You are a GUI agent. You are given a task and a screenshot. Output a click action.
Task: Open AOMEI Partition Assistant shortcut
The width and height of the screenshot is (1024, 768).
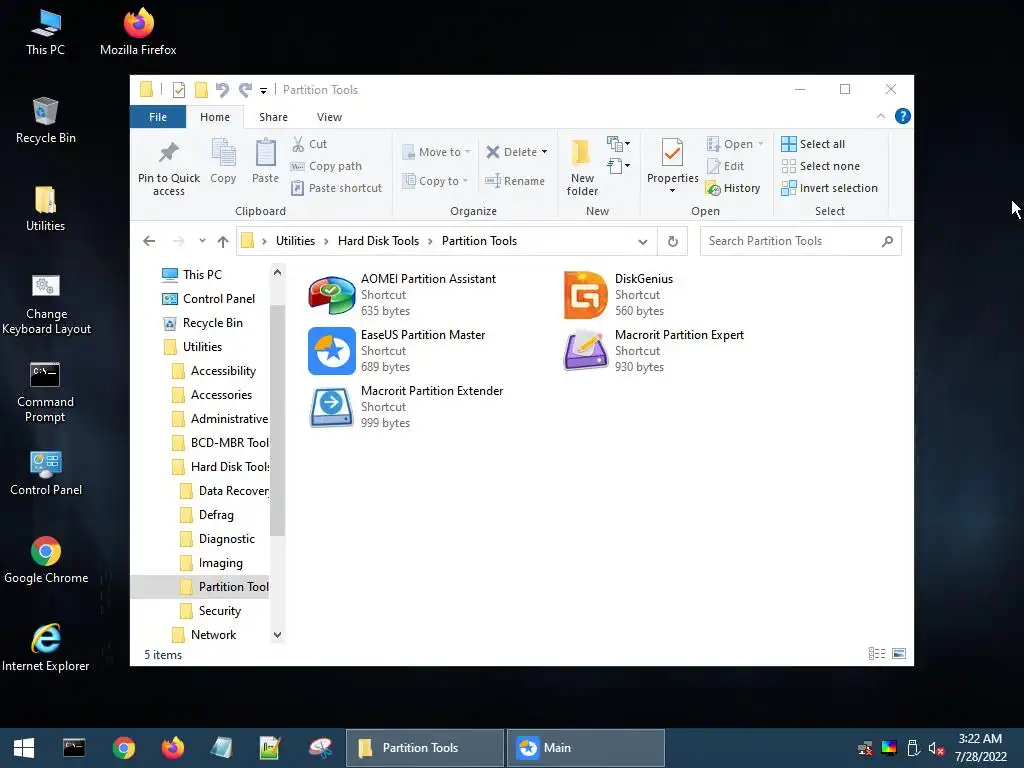pyautogui.click(x=402, y=295)
